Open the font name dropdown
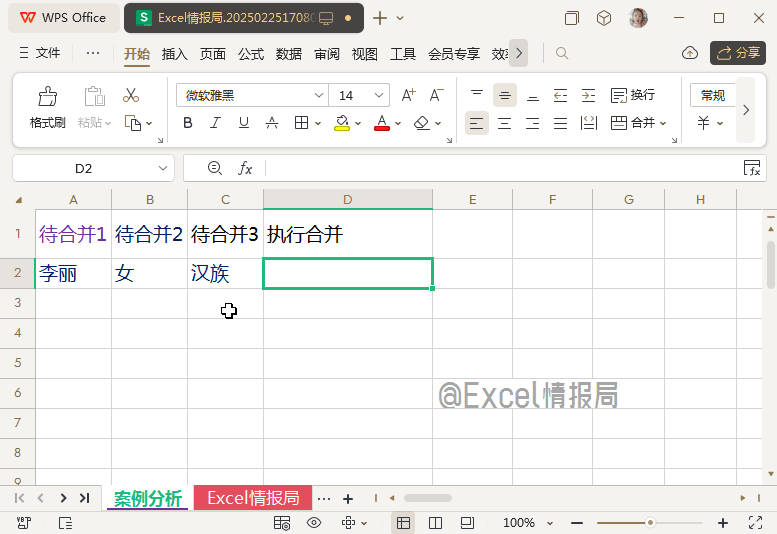Screen dimensions: 777x534 click(x=319, y=96)
